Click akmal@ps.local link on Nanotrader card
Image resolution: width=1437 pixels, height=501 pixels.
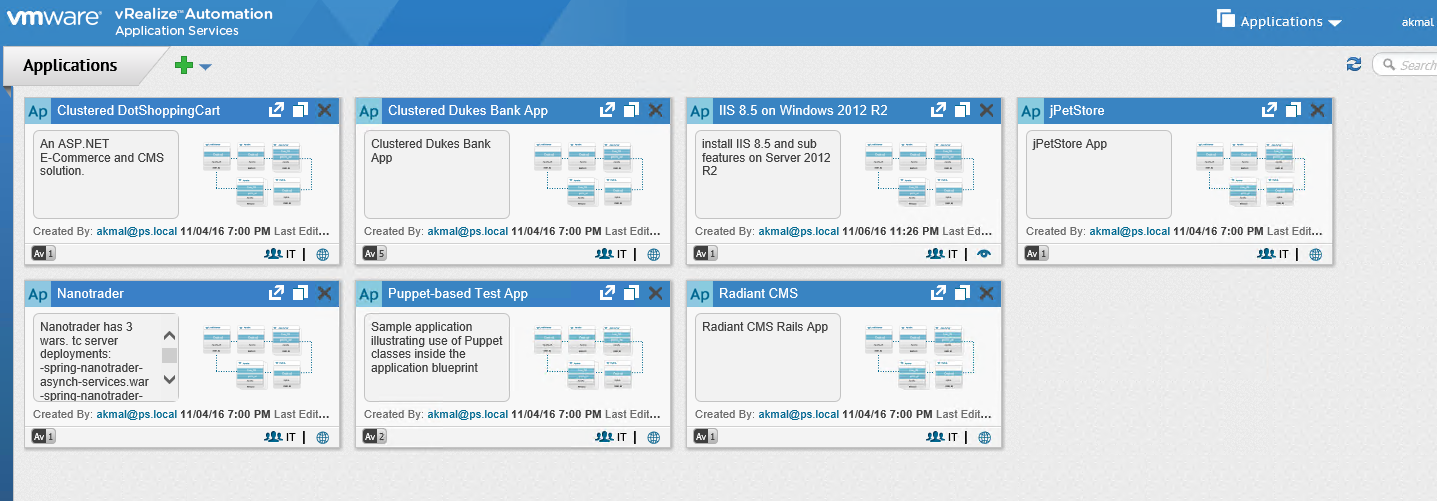point(136,414)
